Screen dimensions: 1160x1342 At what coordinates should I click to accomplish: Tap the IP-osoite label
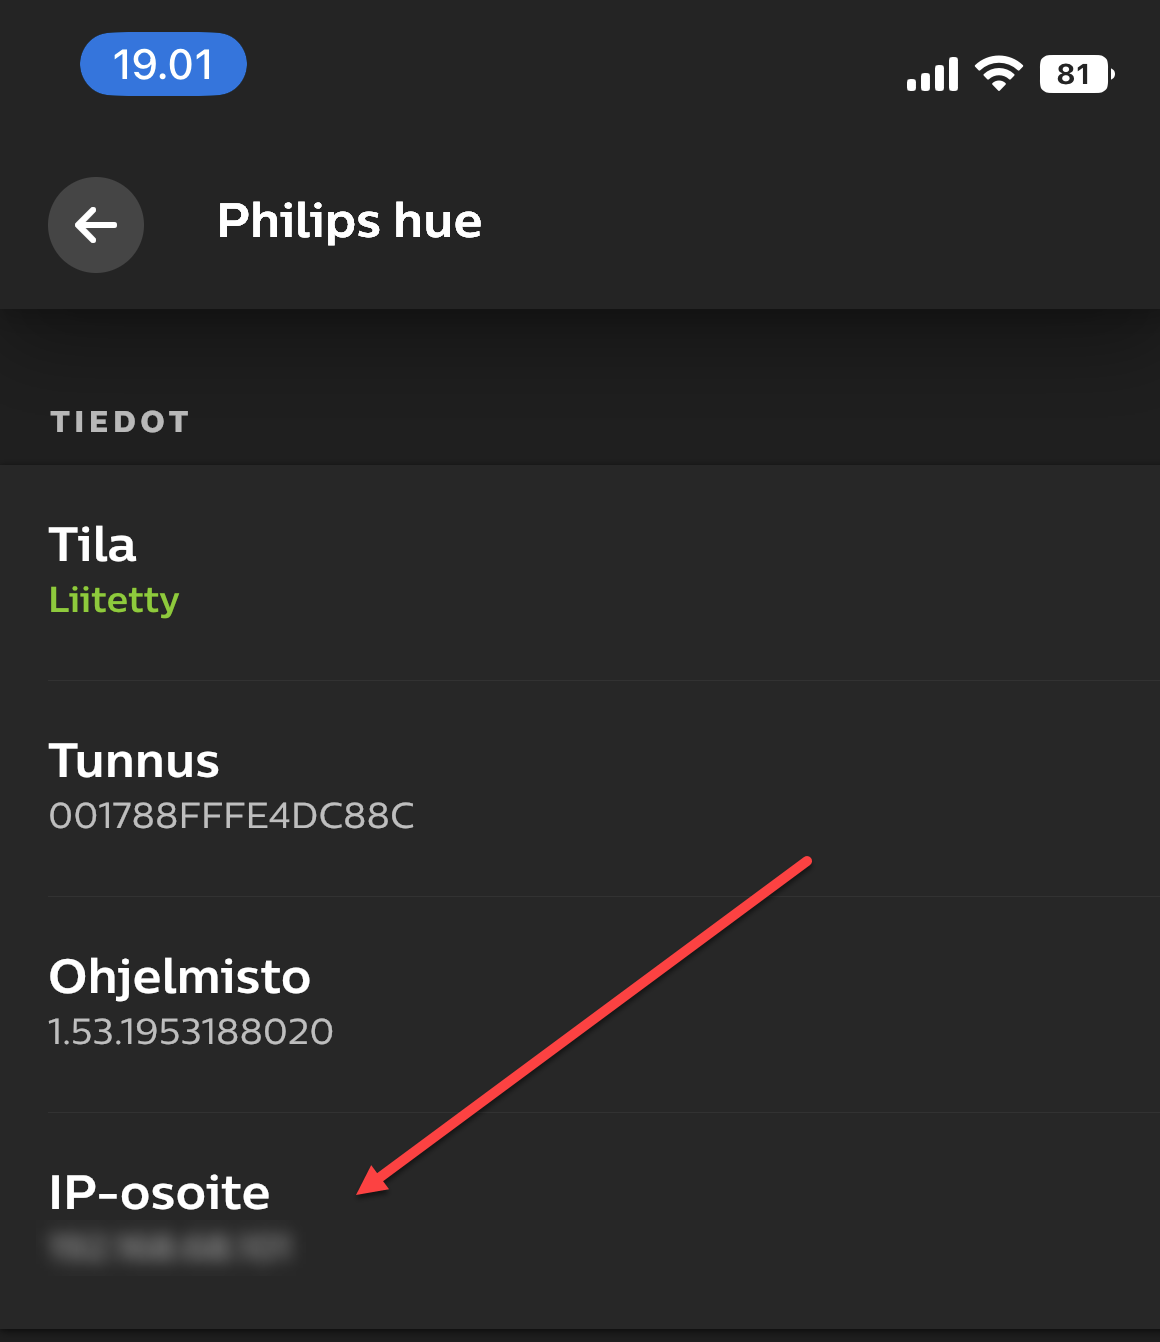pyautogui.click(x=160, y=1193)
